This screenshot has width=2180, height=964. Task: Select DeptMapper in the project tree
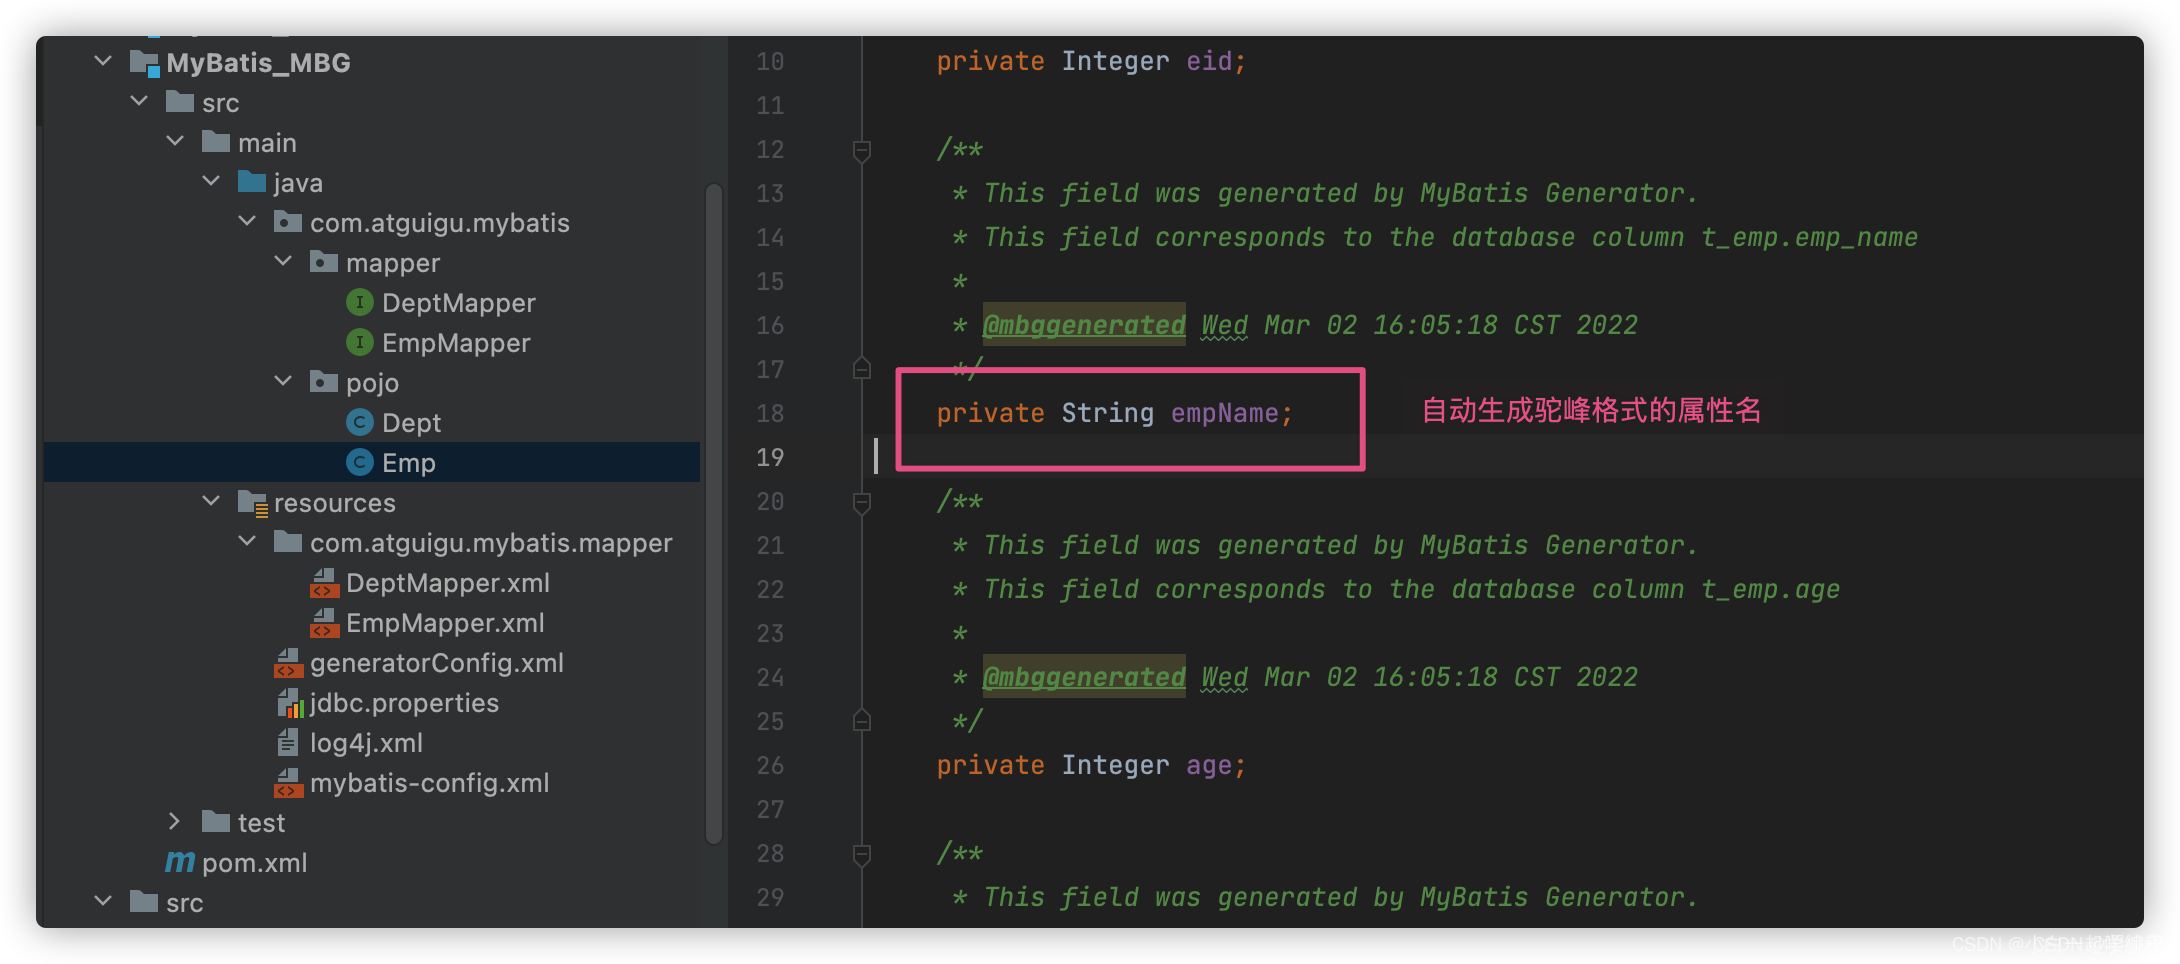458,302
